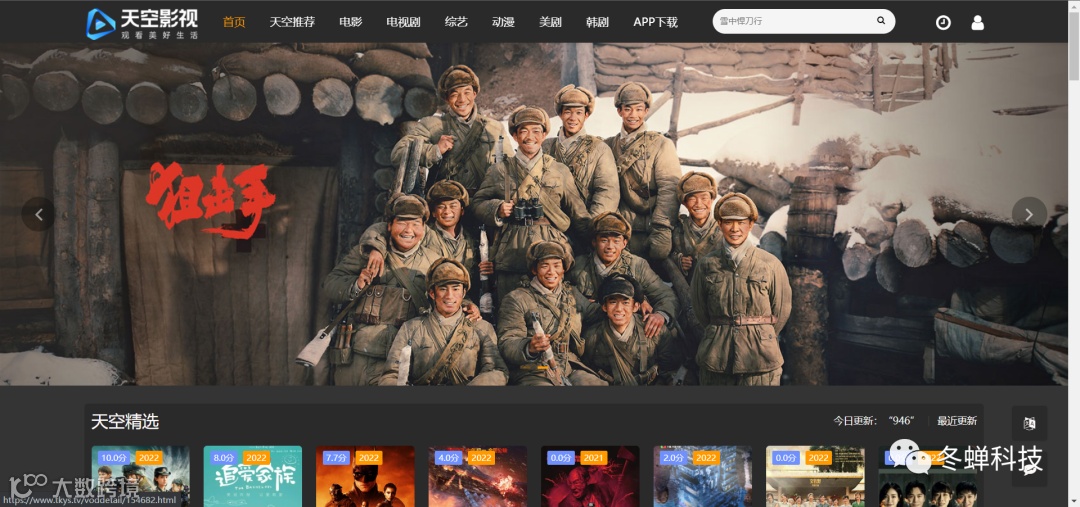Click the 10.0分 score badge
This screenshot has height=507, width=1080.
[x=113, y=457]
